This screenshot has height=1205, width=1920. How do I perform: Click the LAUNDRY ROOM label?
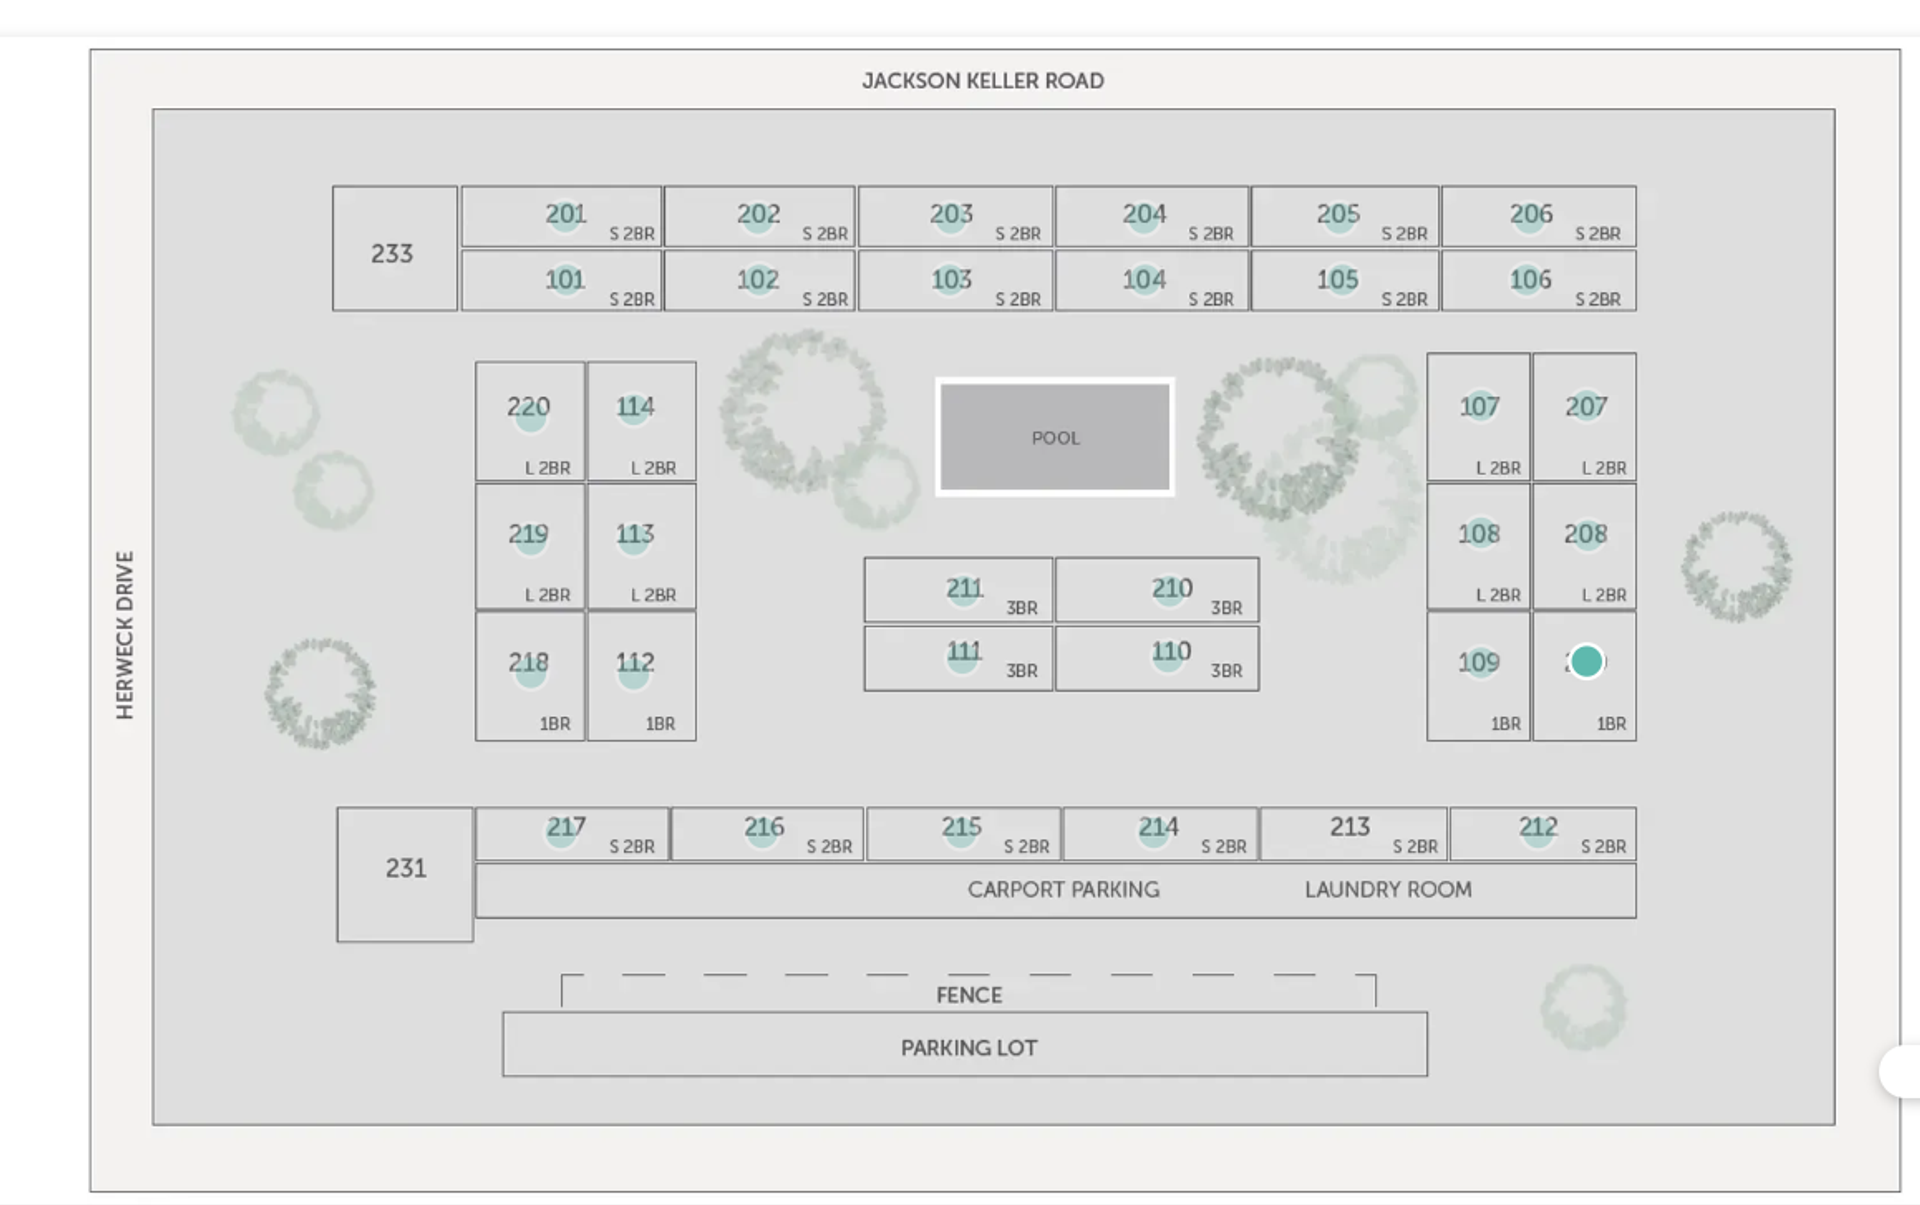1387,890
